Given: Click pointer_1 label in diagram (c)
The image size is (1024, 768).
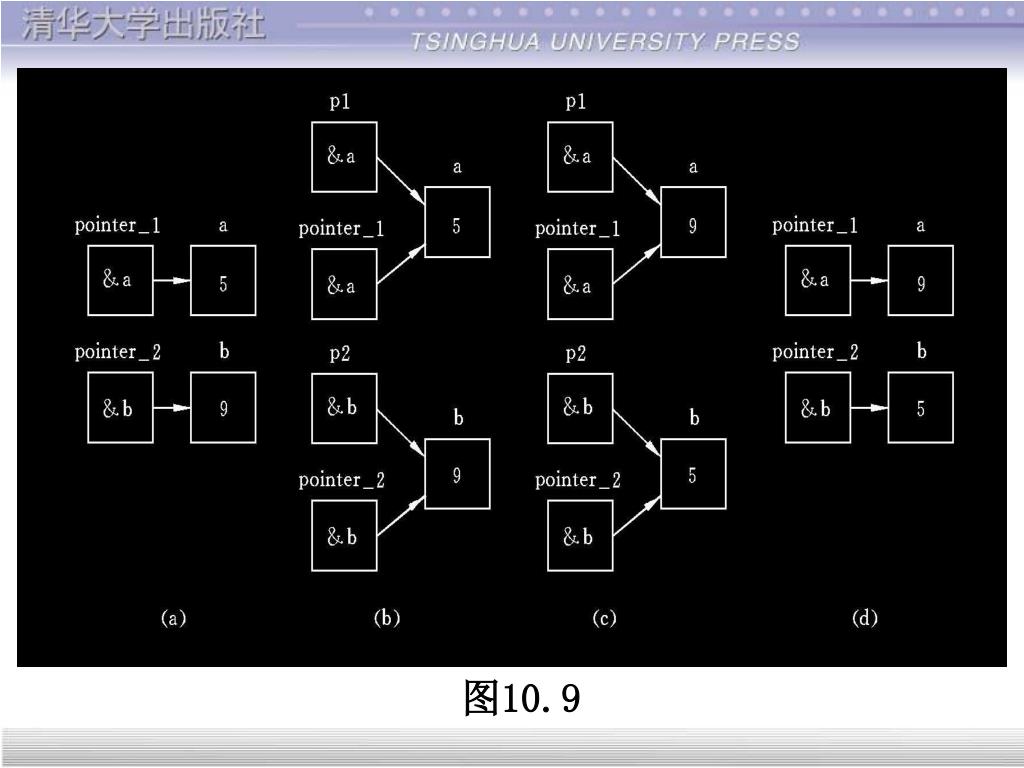Looking at the screenshot, I should pyautogui.click(x=577, y=229).
